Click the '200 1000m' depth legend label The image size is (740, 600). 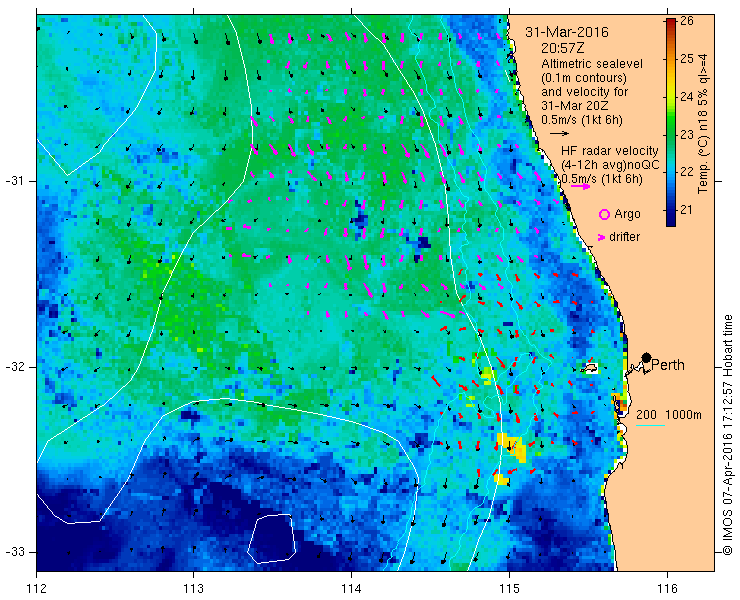point(669,415)
